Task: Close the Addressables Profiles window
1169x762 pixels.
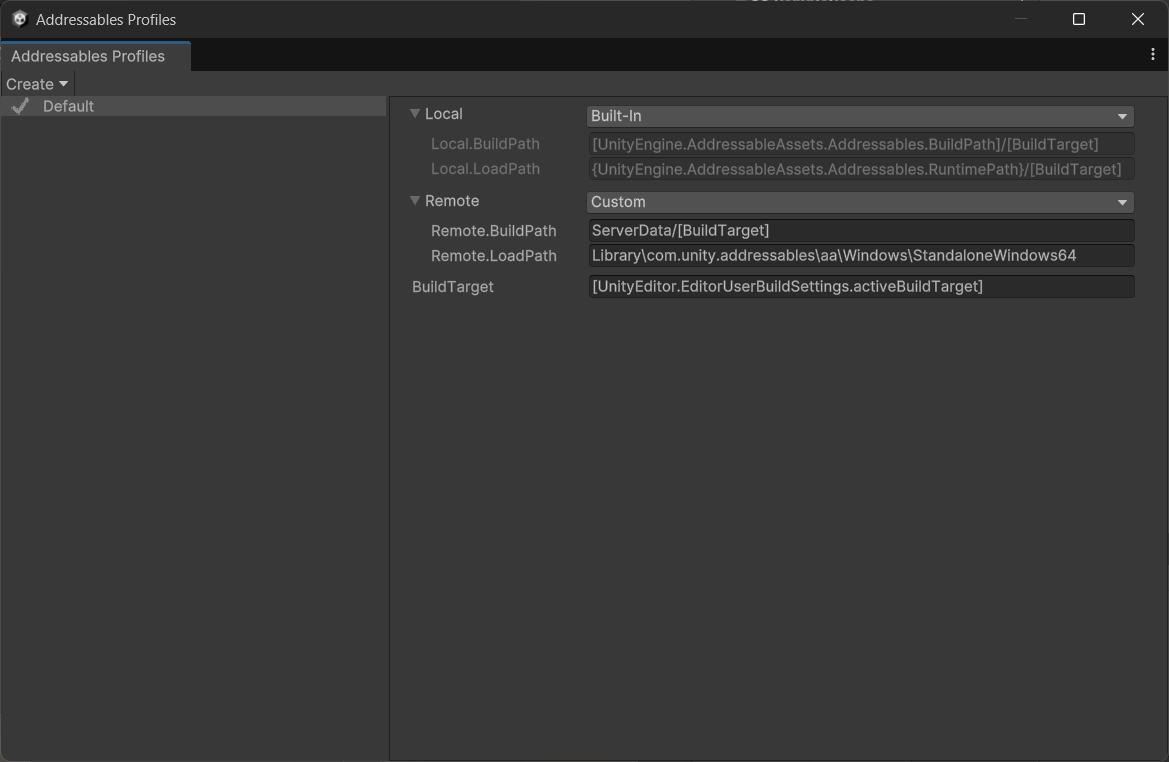Action: [x=1138, y=19]
